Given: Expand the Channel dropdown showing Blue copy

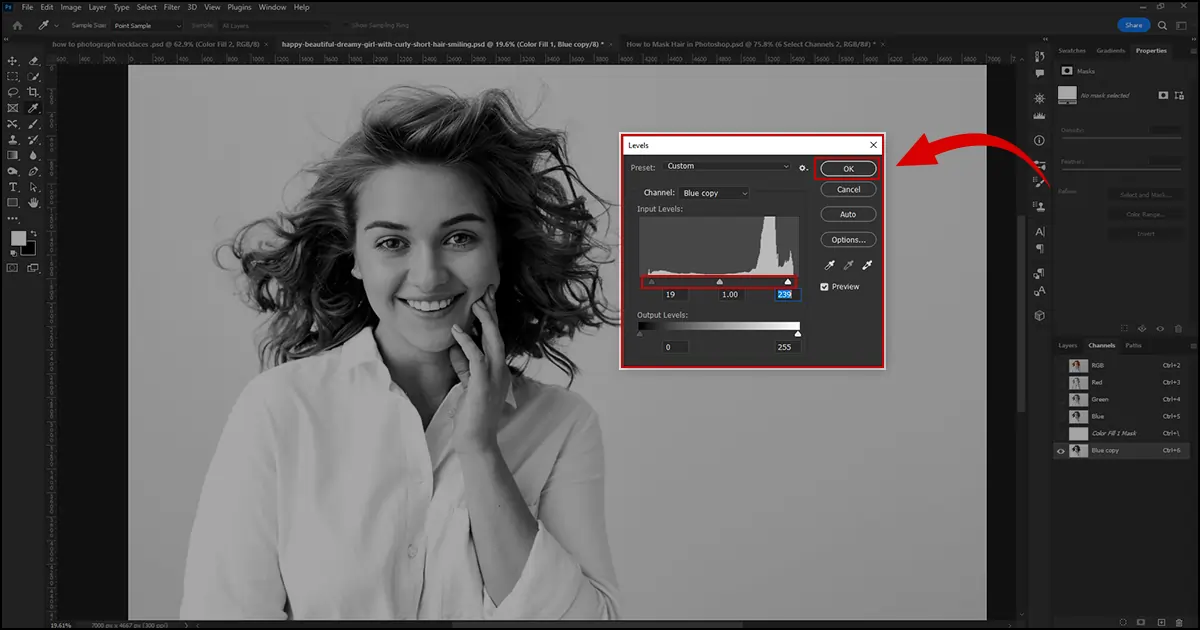Looking at the screenshot, I should coord(714,193).
